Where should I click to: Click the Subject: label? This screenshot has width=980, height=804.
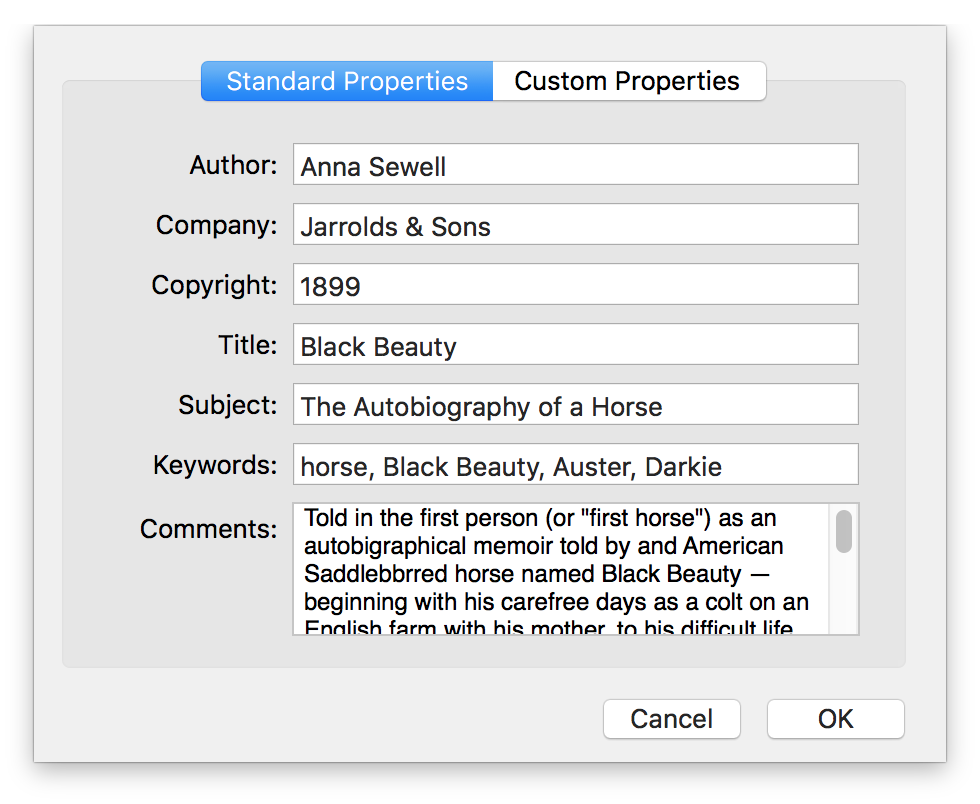click(x=228, y=405)
